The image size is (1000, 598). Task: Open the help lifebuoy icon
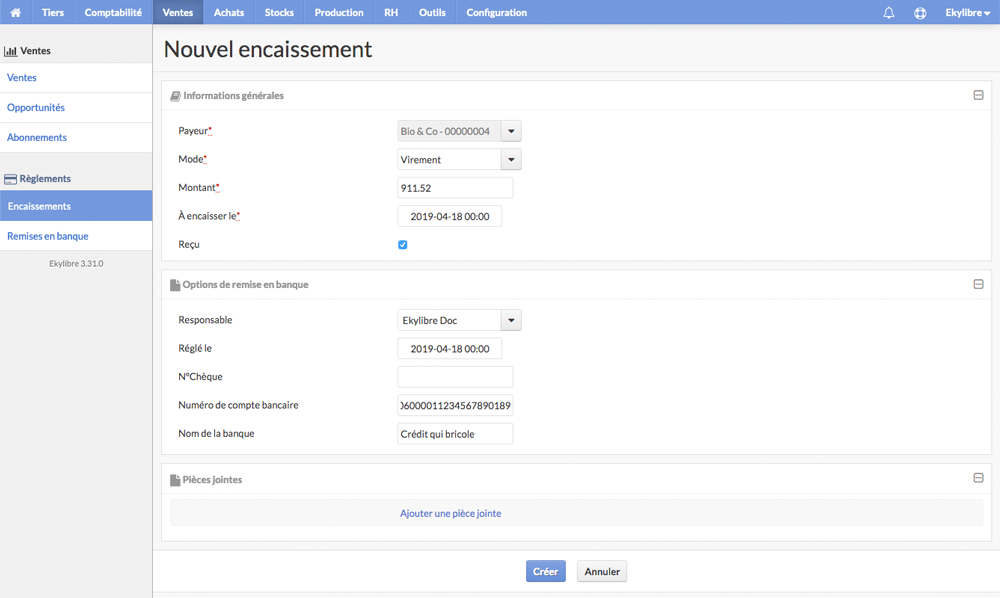pyautogui.click(x=920, y=13)
